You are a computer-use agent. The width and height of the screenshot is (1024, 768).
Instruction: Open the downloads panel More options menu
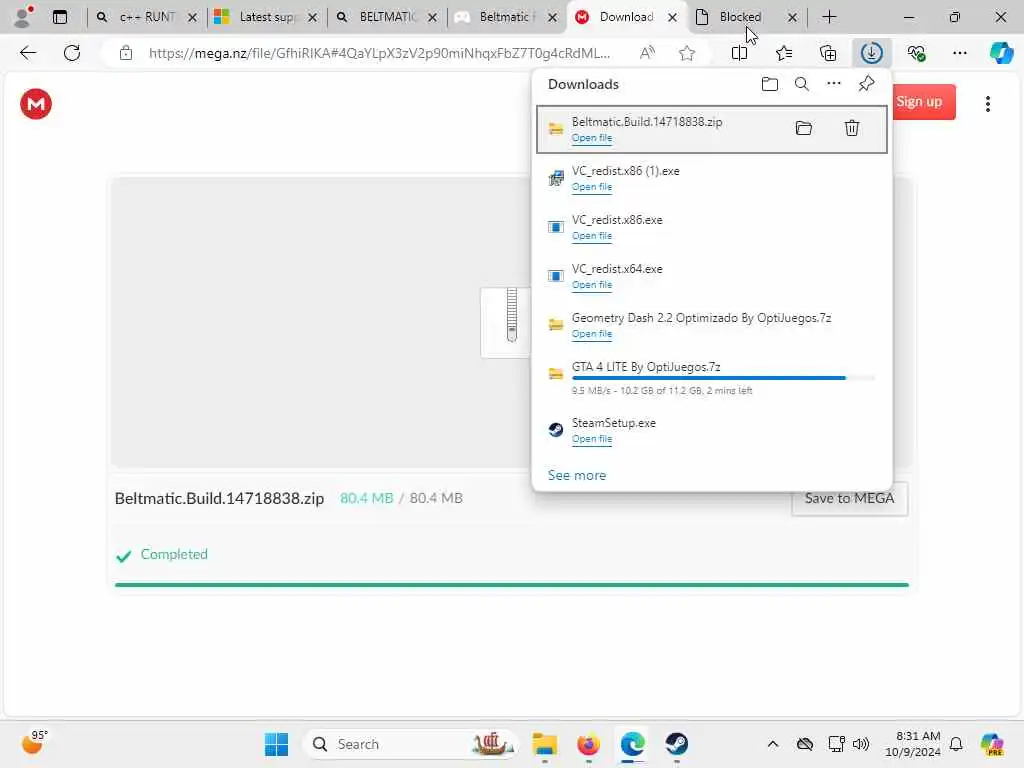[x=833, y=84]
